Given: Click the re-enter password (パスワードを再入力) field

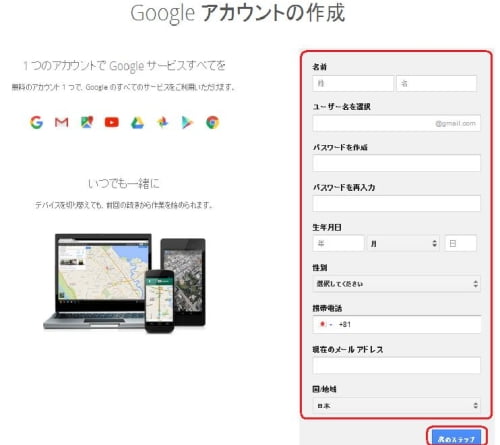Looking at the screenshot, I should tap(396, 203).
